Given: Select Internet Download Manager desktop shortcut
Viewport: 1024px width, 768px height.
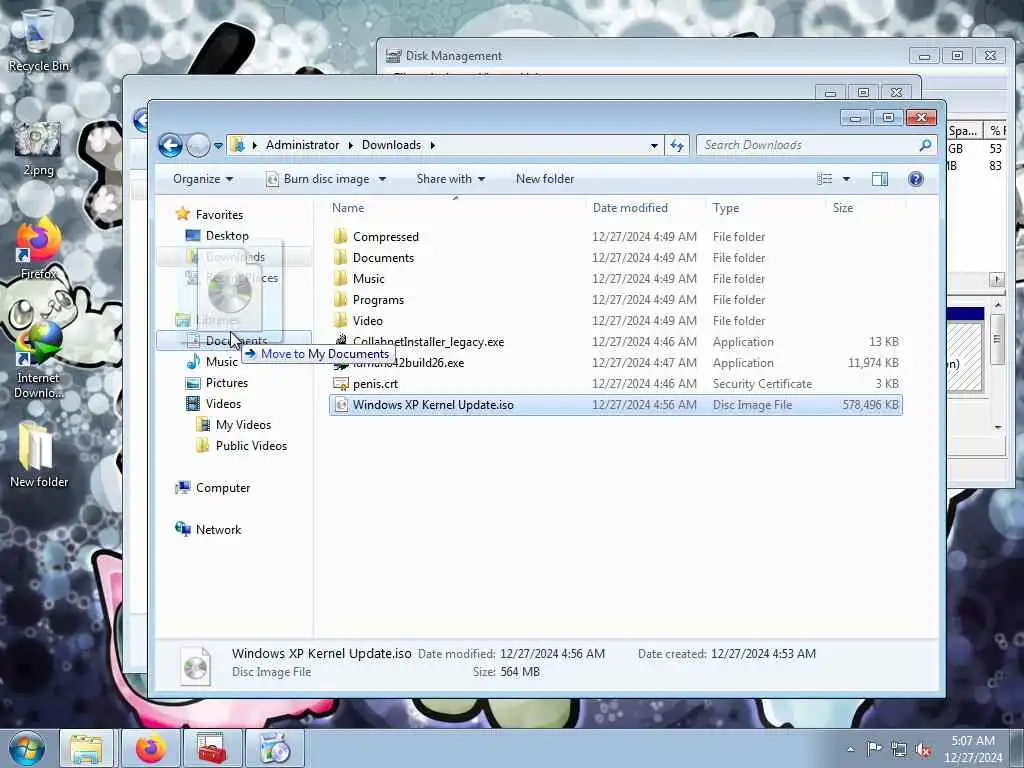Looking at the screenshot, I should [x=38, y=360].
